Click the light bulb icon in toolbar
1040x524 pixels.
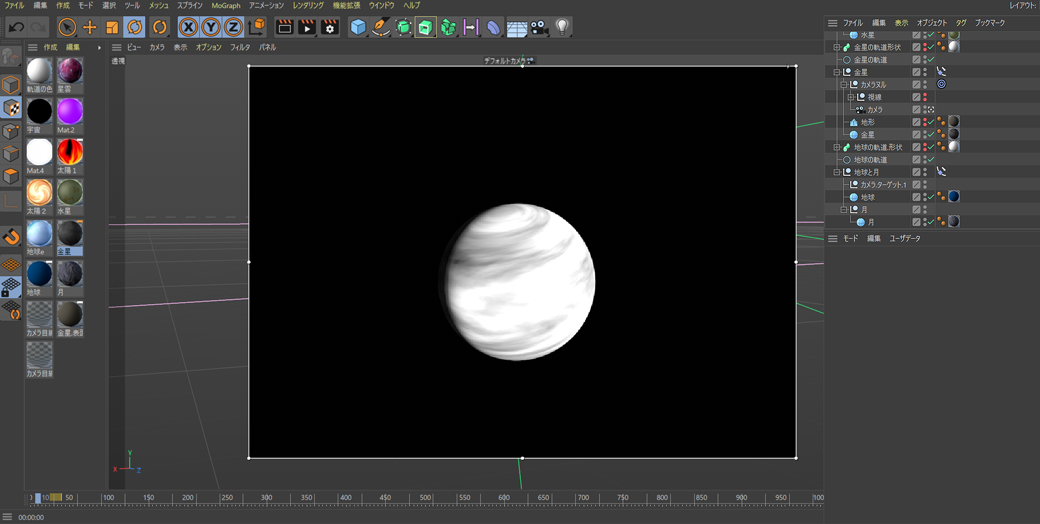coord(563,27)
